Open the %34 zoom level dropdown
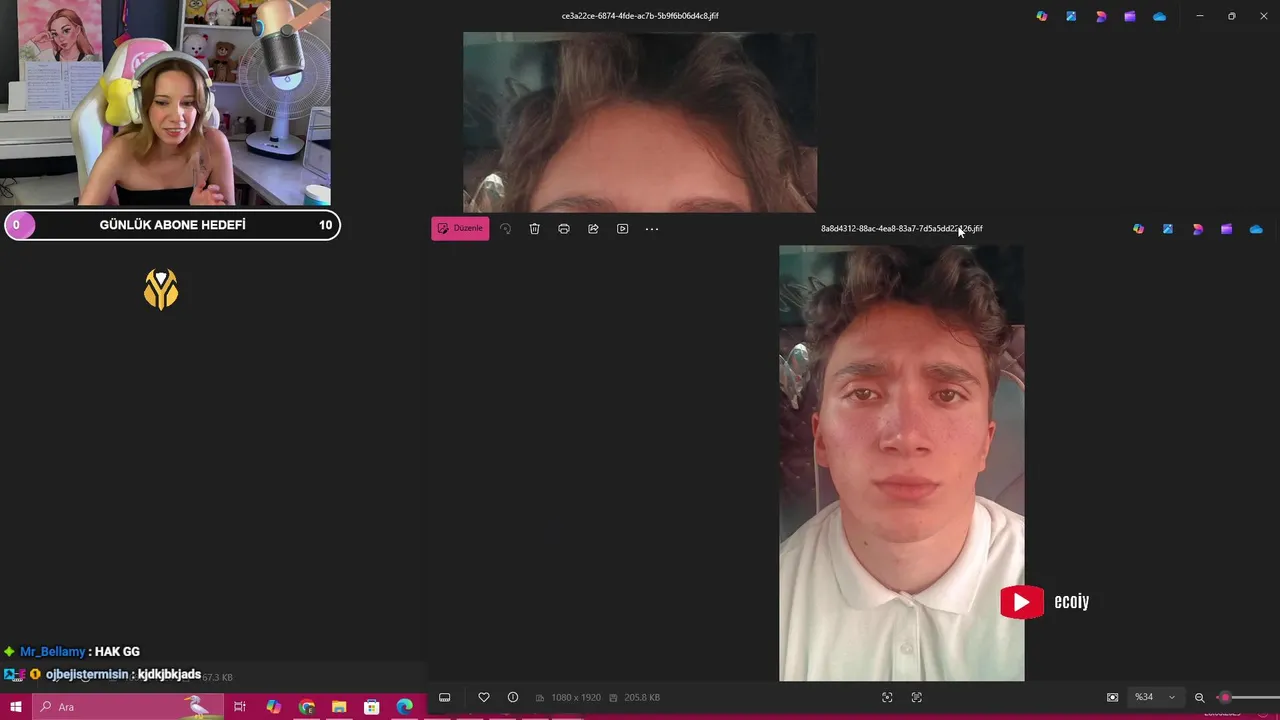 click(x=1155, y=697)
